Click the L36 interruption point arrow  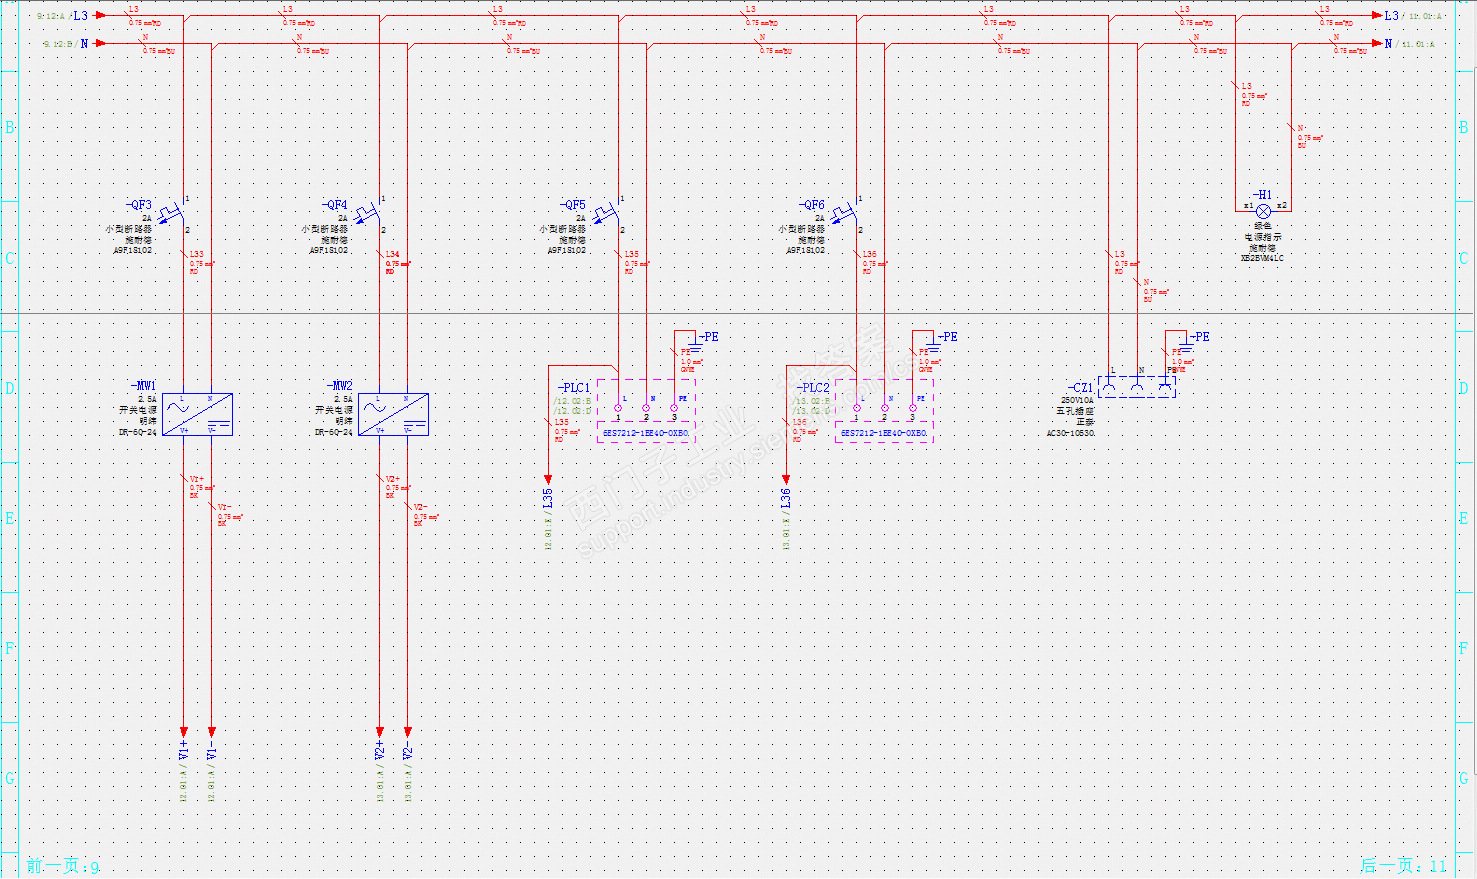point(786,490)
